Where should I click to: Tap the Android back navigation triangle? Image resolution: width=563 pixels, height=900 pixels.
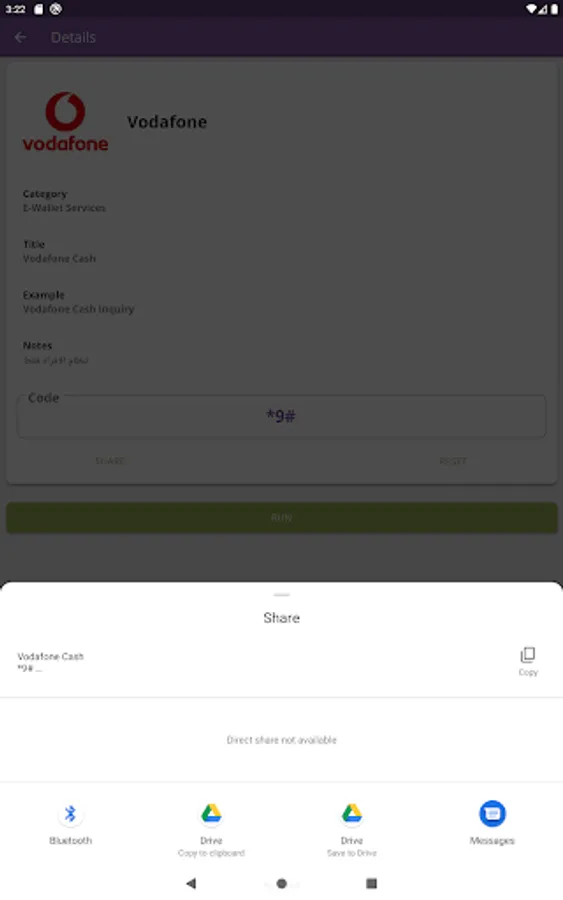[x=191, y=883]
